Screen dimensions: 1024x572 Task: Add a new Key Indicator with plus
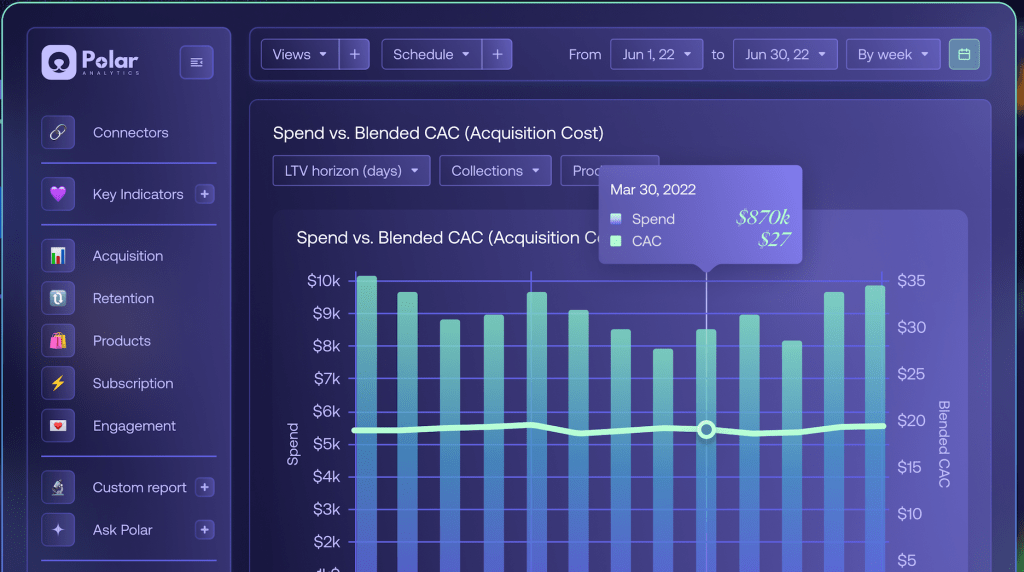[204, 194]
